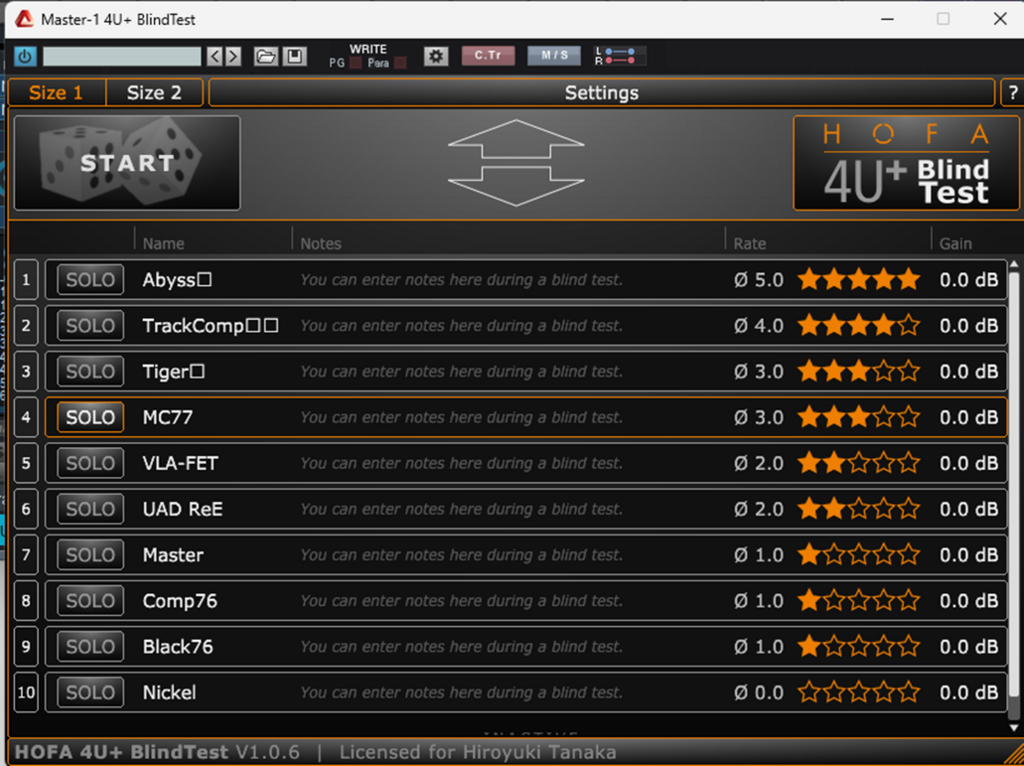Click the 0.0 dB gain of Abyss

coord(969,280)
